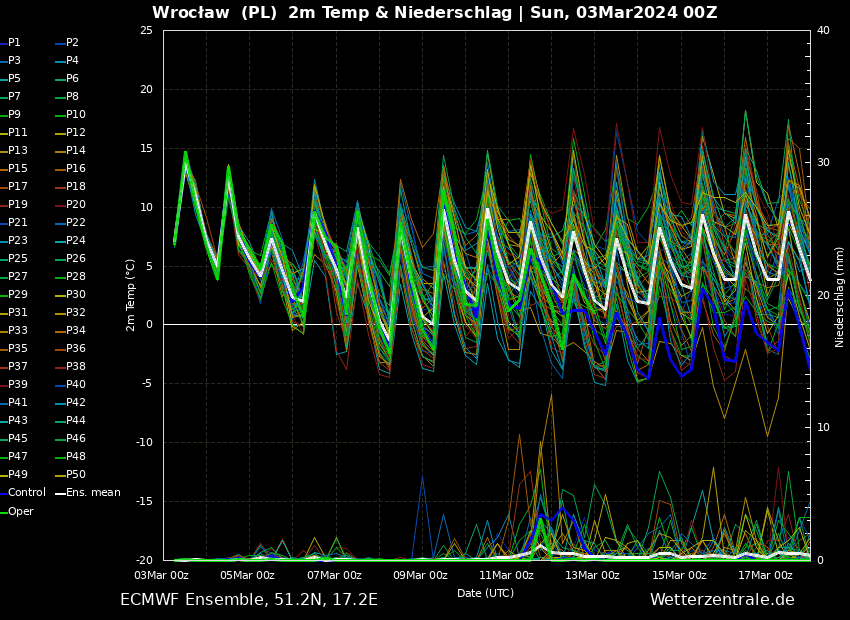850x620 pixels.
Task: Click the 03Mar 00z tick label
Action: tap(162, 576)
